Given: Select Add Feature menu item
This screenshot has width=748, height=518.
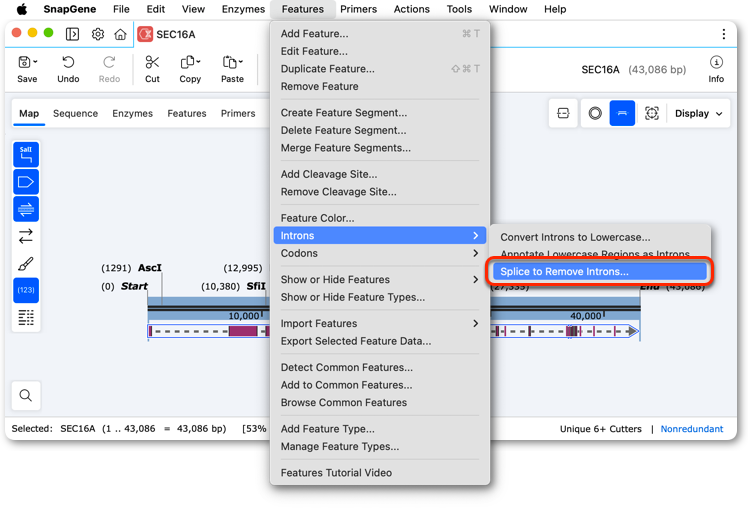Looking at the screenshot, I should (x=380, y=34).
